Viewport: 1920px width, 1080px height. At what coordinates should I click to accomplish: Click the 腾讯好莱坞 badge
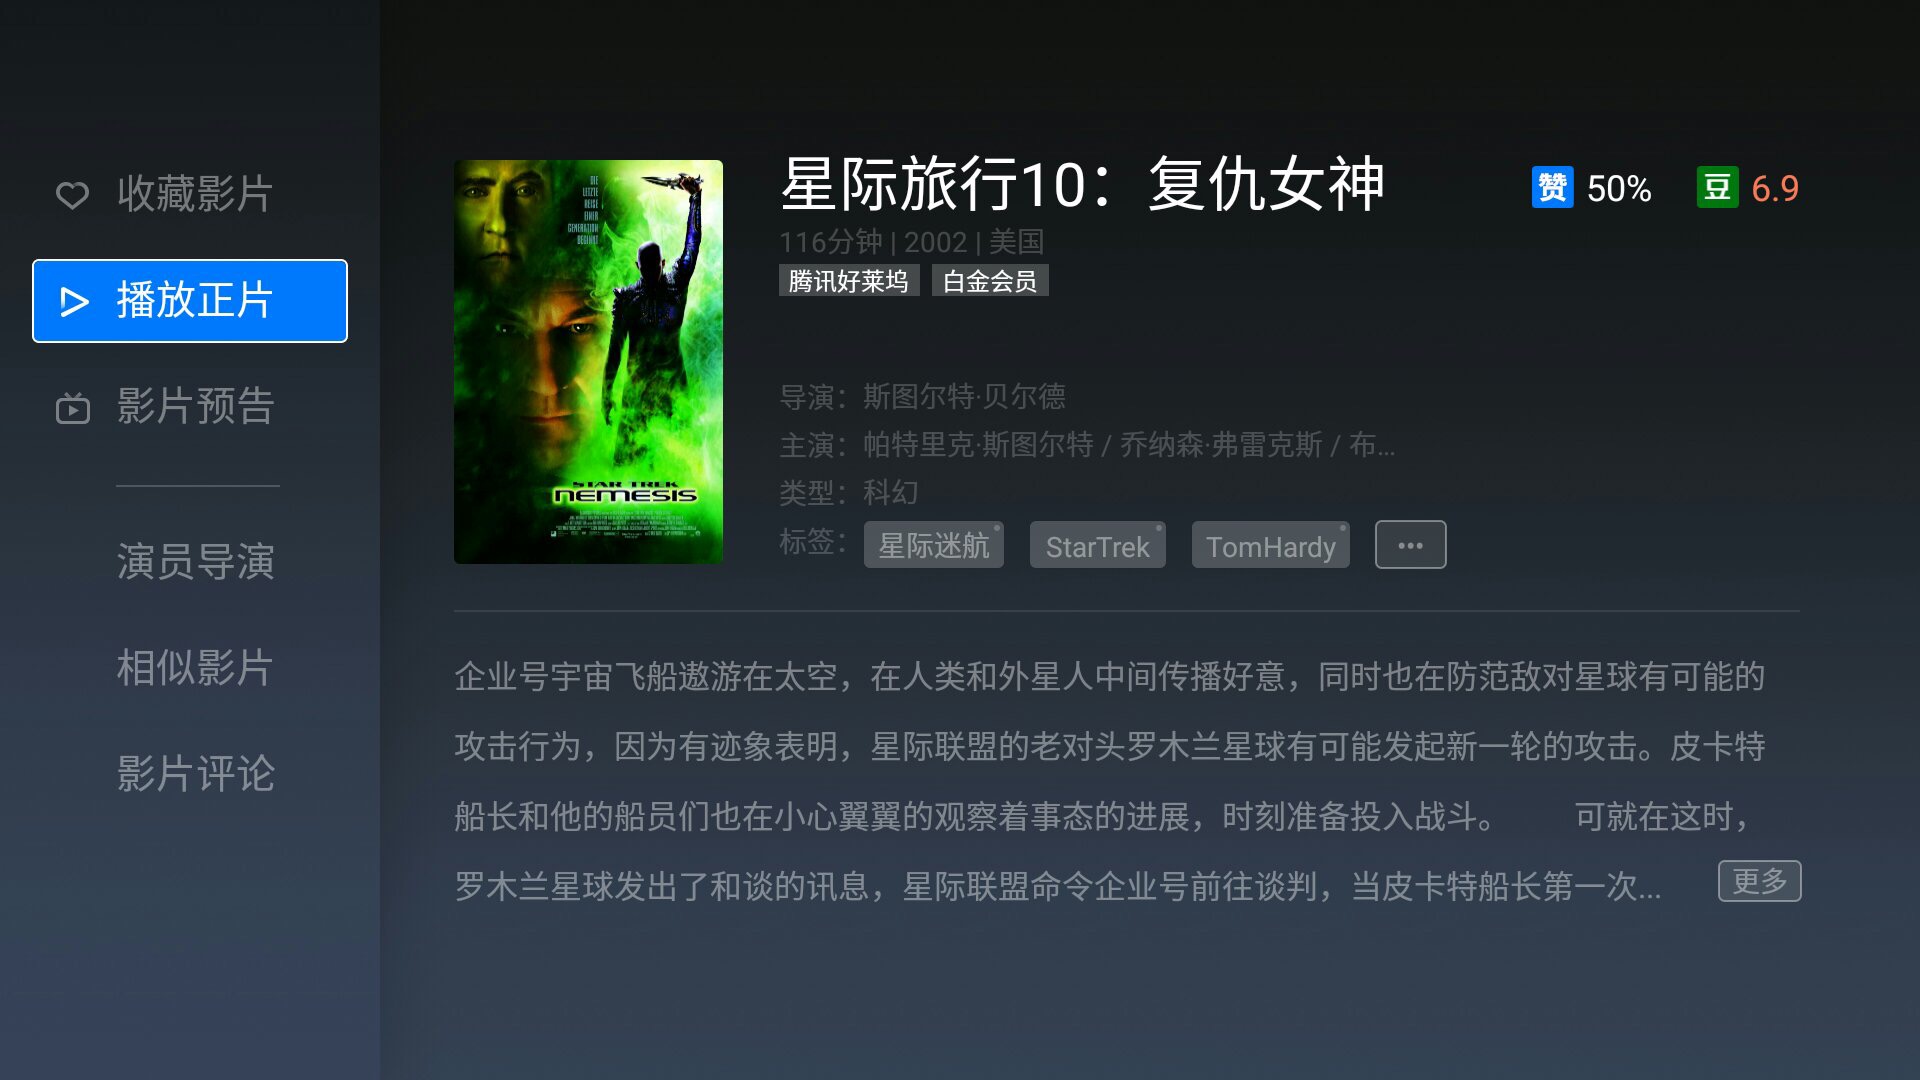(848, 281)
